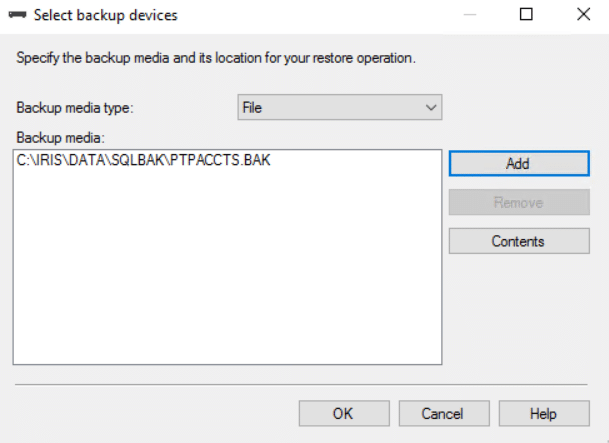Click the backup device icon in title bar
This screenshot has width=609, height=443.
click(x=17, y=15)
